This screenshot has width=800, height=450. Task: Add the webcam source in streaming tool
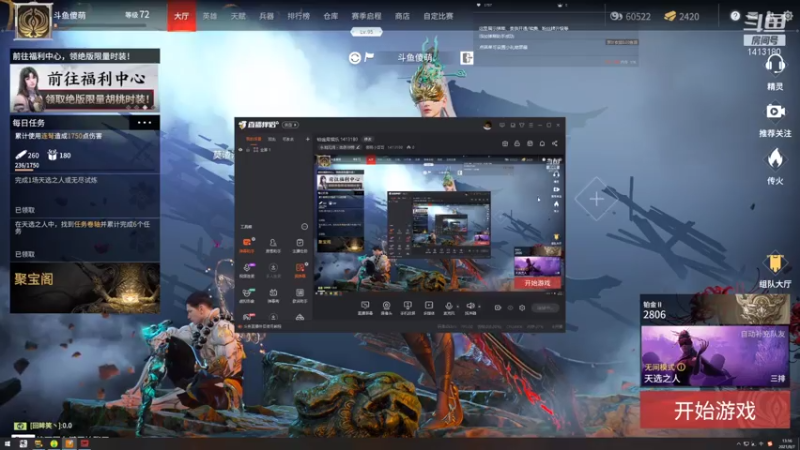[x=386, y=307]
